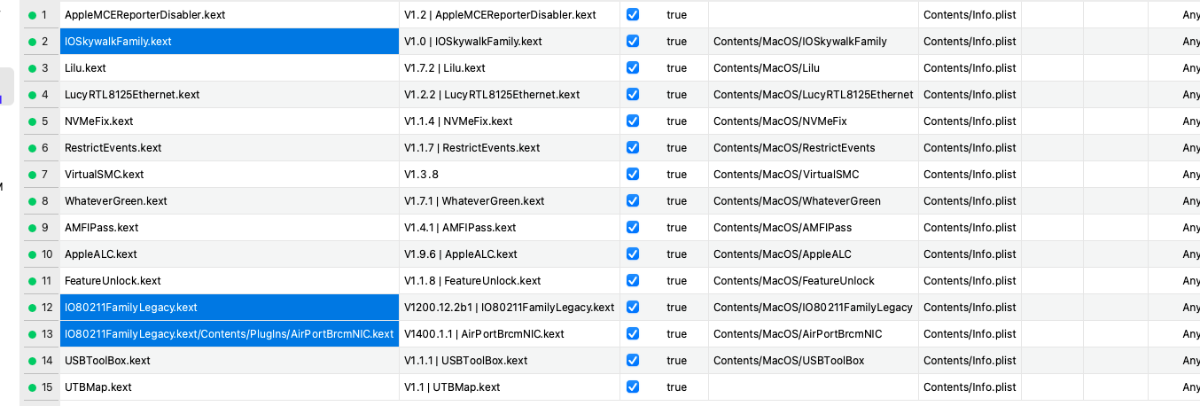The height and width of the screenshot is (406, 1200).
Task: Toggle FeatureUnlock.kext enabled checkbox
Action: tap(632, 280)
